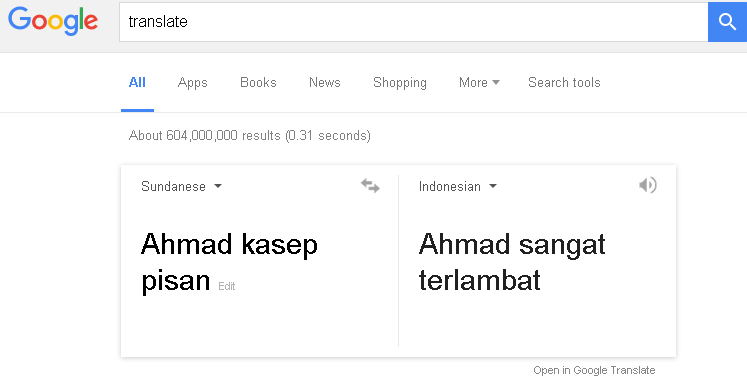Screen dimensions: 747x392
Task: Switch to the Apps tab
Action: pos(192,82)
